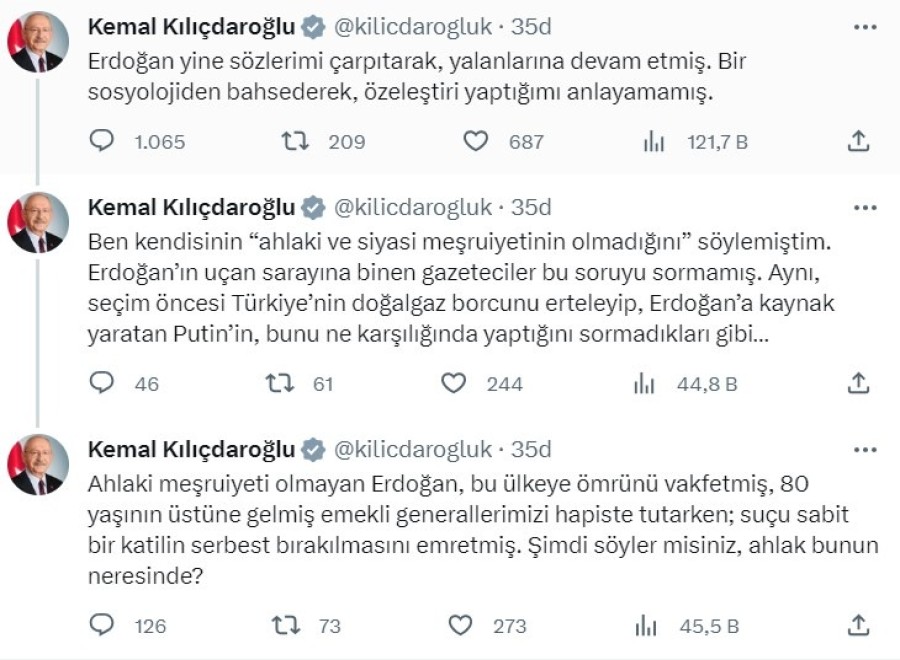The image size is (900, 660).
Task: Like the third tweet with 273 likes
Action: 460,626
